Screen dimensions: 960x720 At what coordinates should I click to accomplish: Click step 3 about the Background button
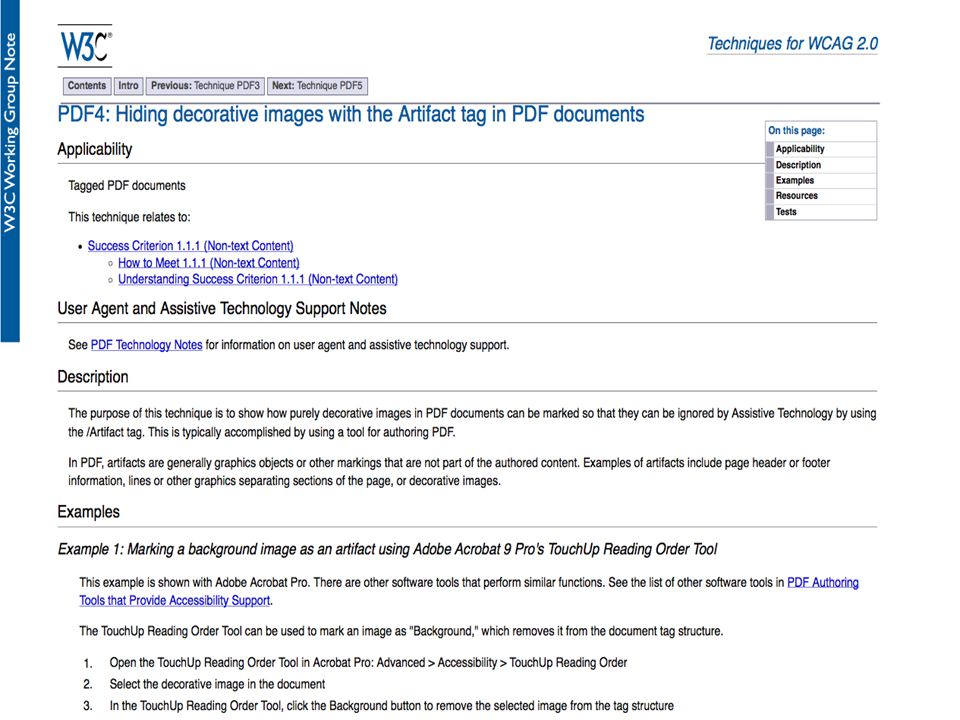click(x=391, y=705)
